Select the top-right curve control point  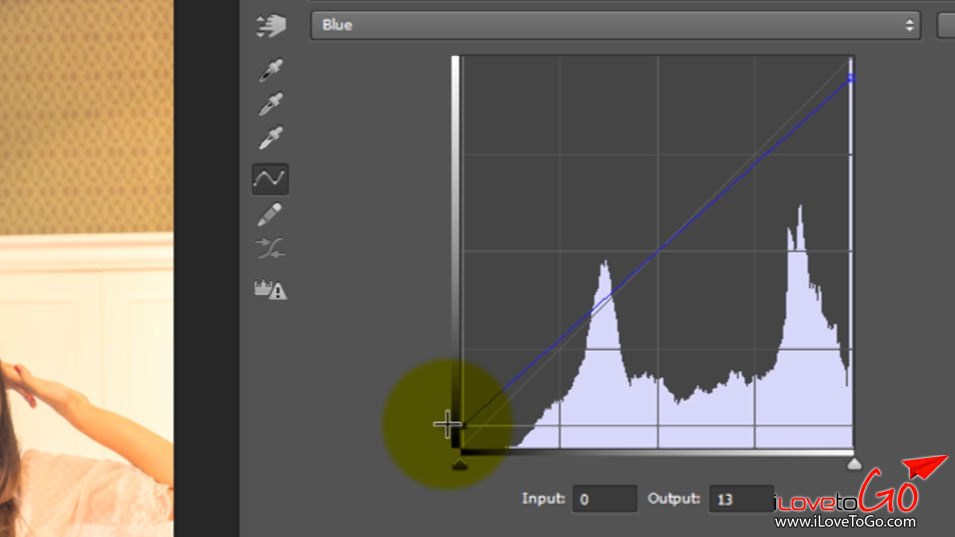851,78
